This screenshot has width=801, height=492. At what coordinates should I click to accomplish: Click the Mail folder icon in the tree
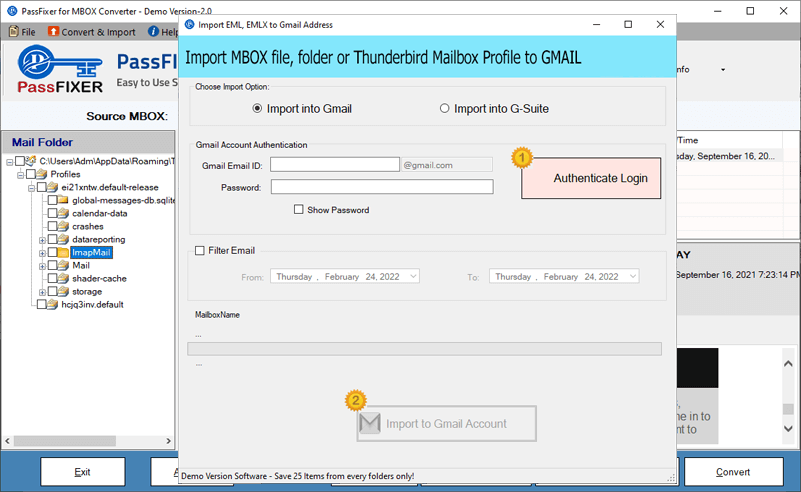click(63, 265)
